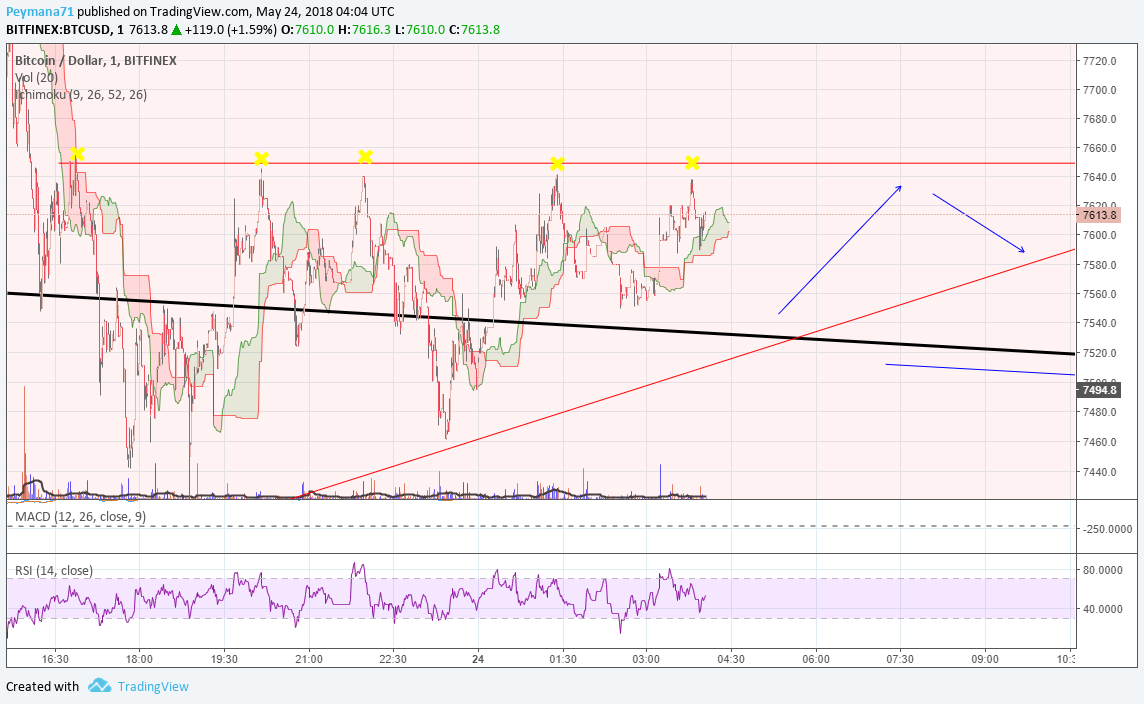
Task: Click the yellow X marker nearest 16:30
Action: tap(77, 154)
